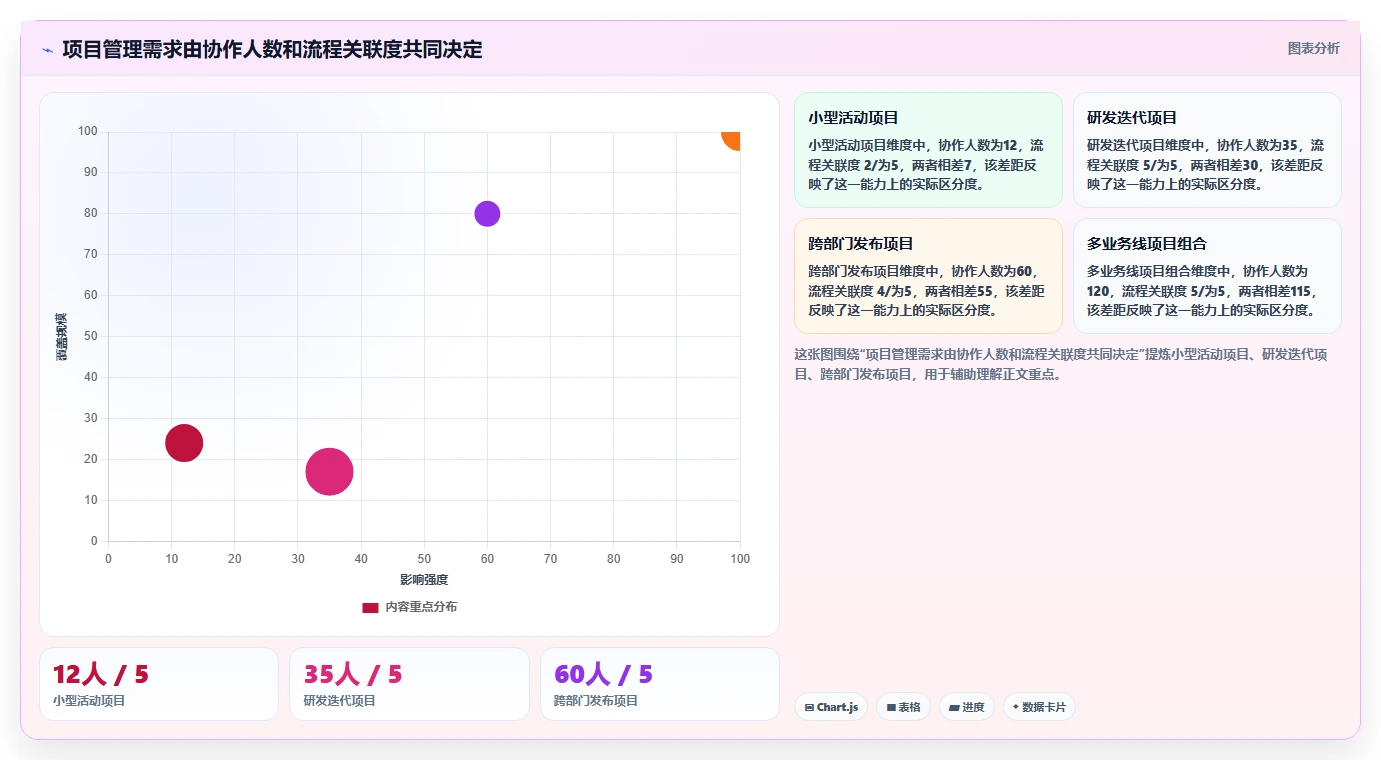This screenshot has width=1381, height=760.
Task: Select the purple bubble at x=60
Action: [487, 214]
